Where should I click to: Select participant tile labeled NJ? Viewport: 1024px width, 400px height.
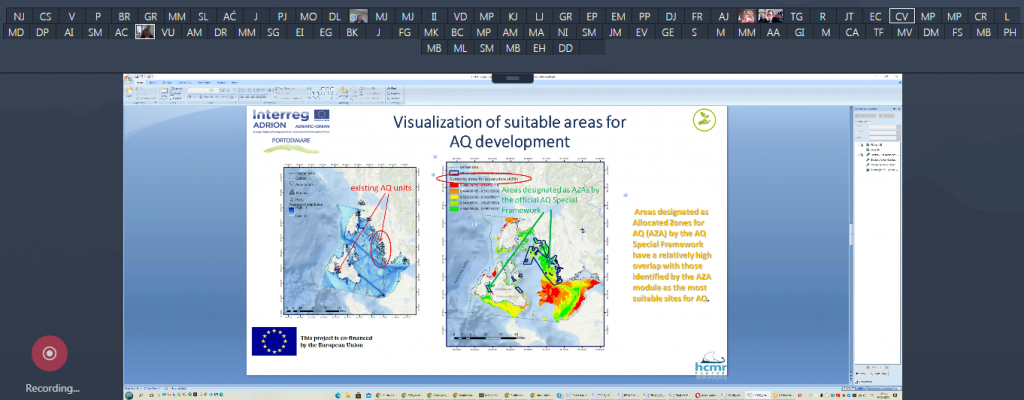[18, 17]
